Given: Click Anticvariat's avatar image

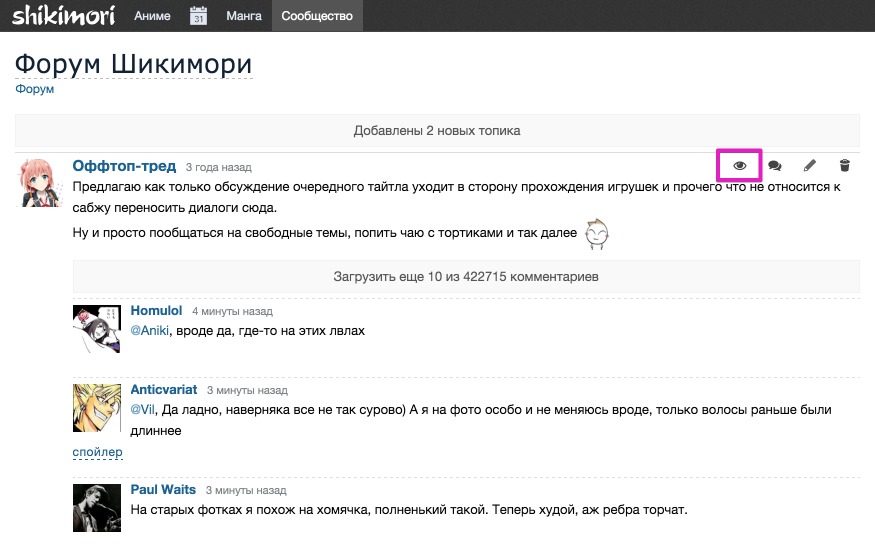Looking at the screenshot, I should pos(97,407).
